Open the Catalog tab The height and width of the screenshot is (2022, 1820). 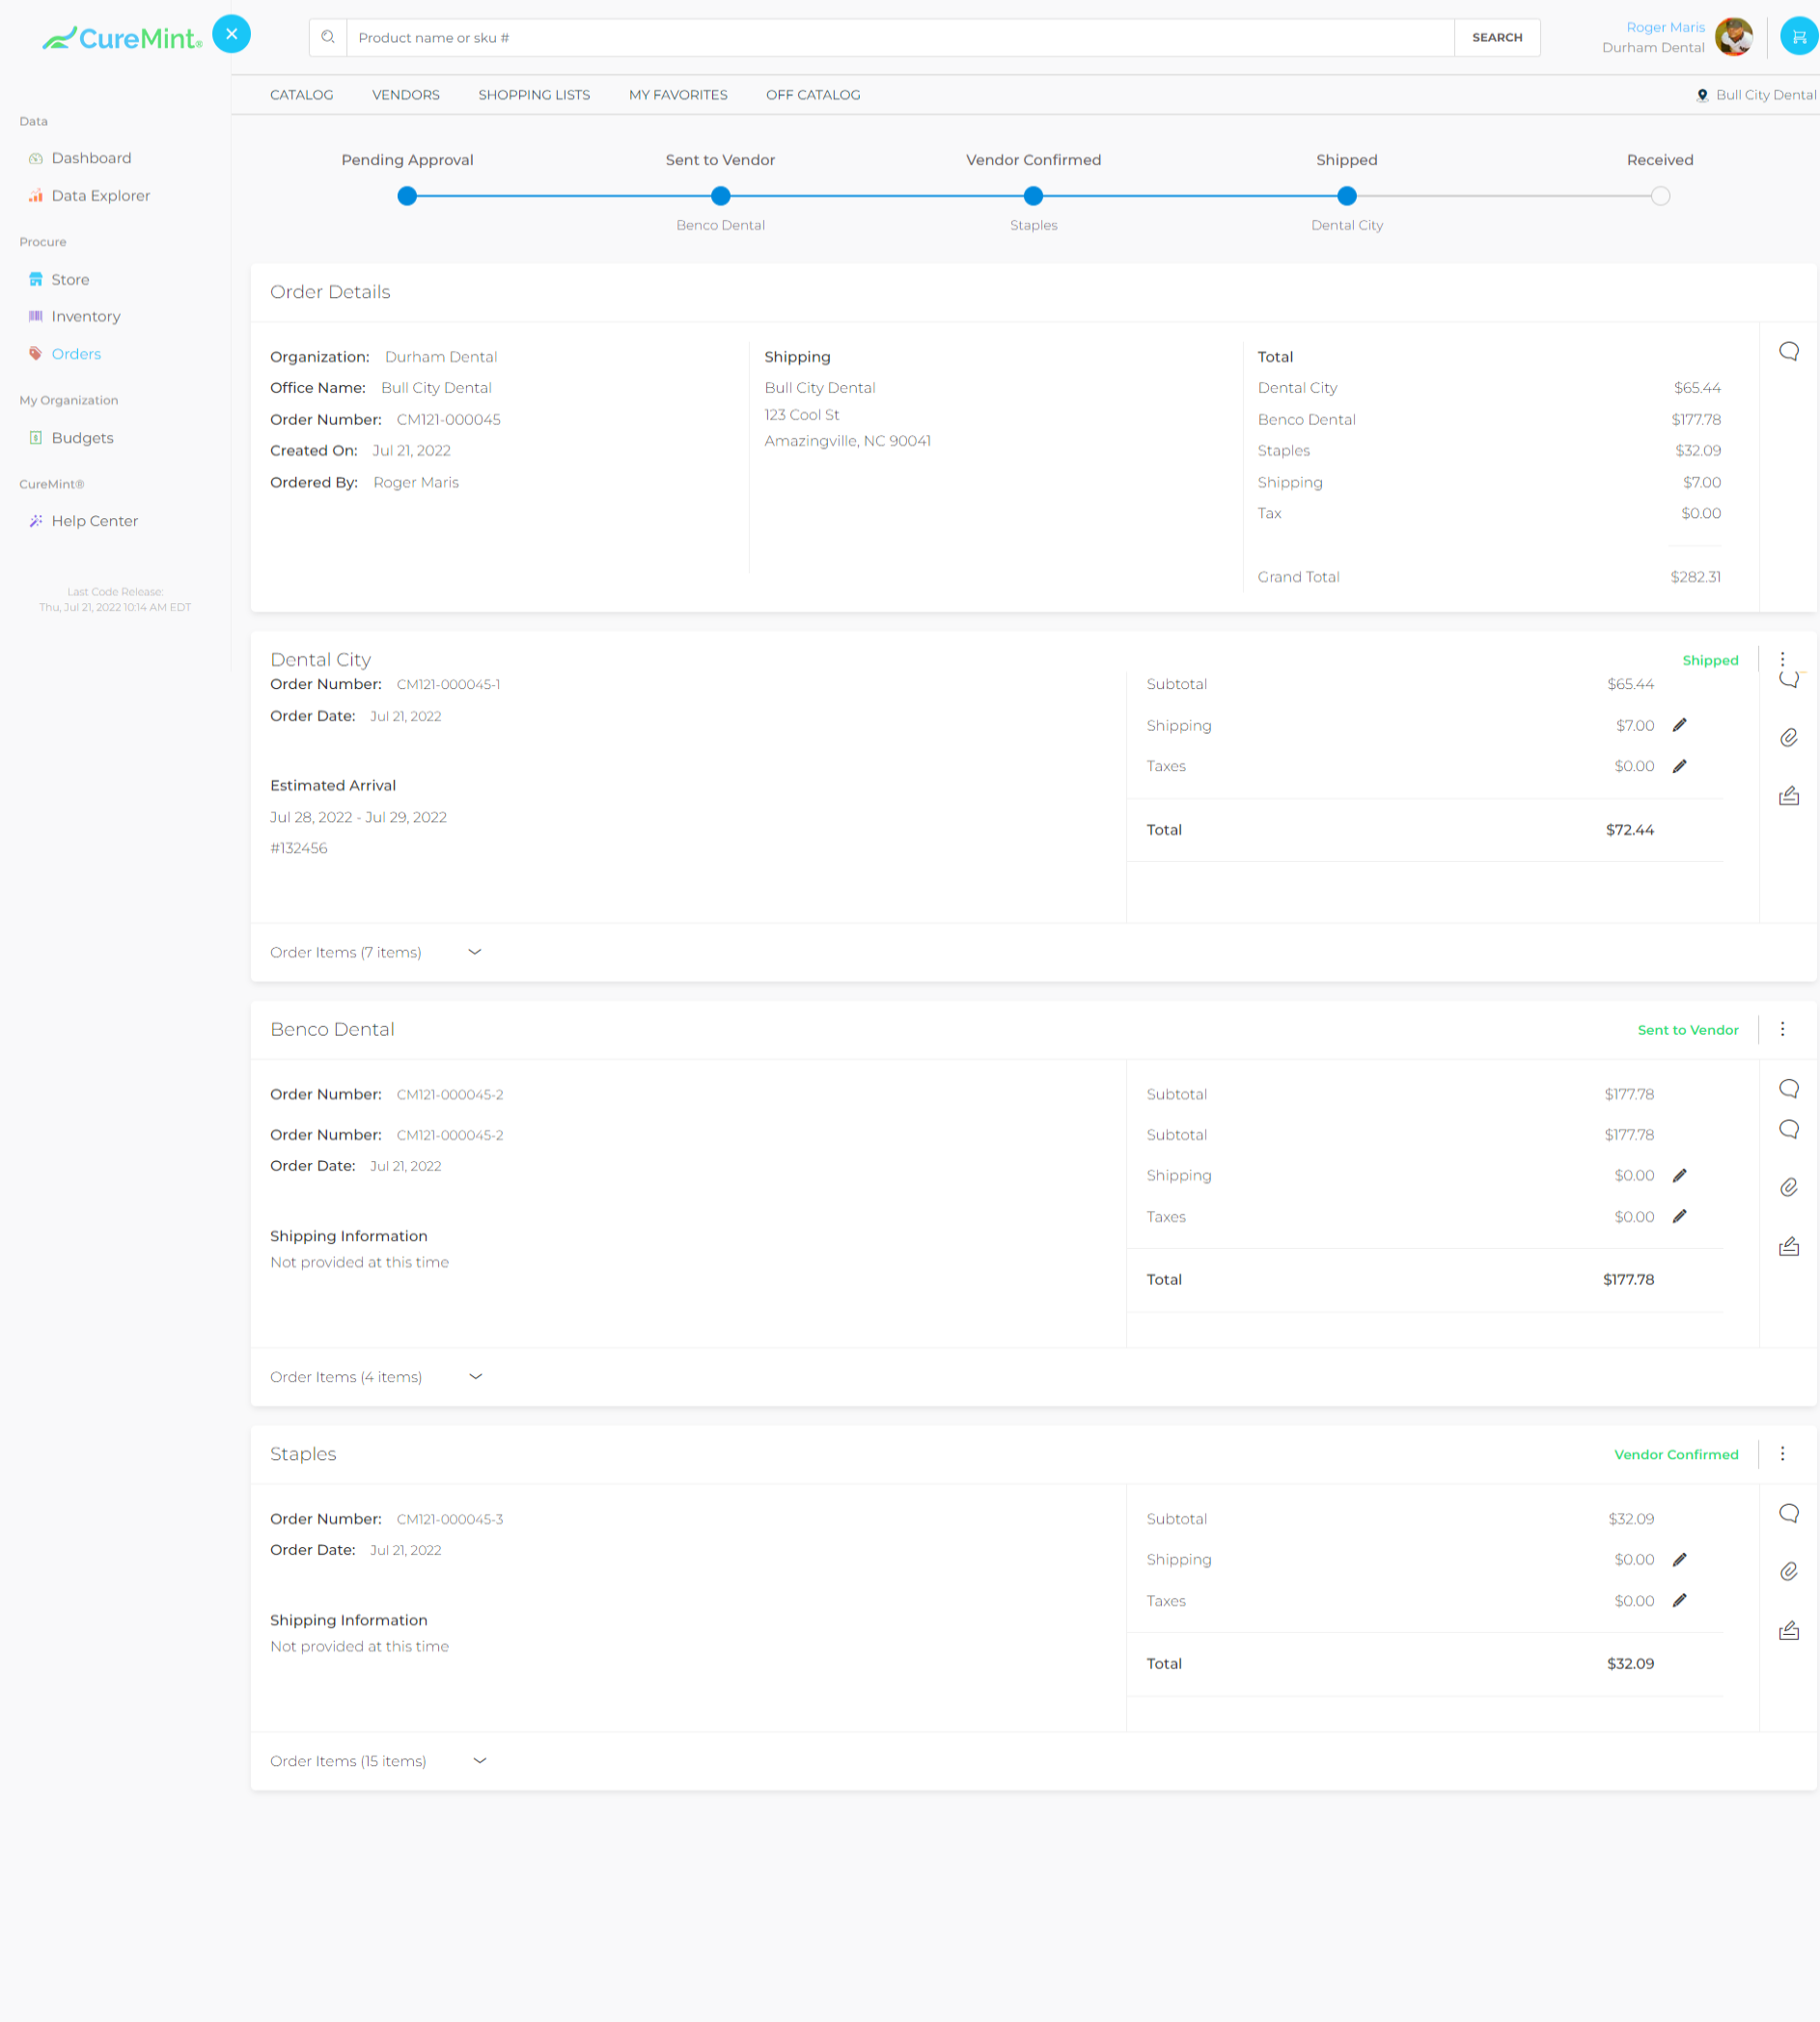(301, 95)
